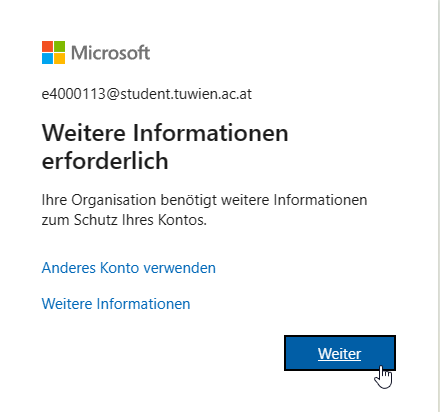Click the large heading word 'Informationen'

211,133
